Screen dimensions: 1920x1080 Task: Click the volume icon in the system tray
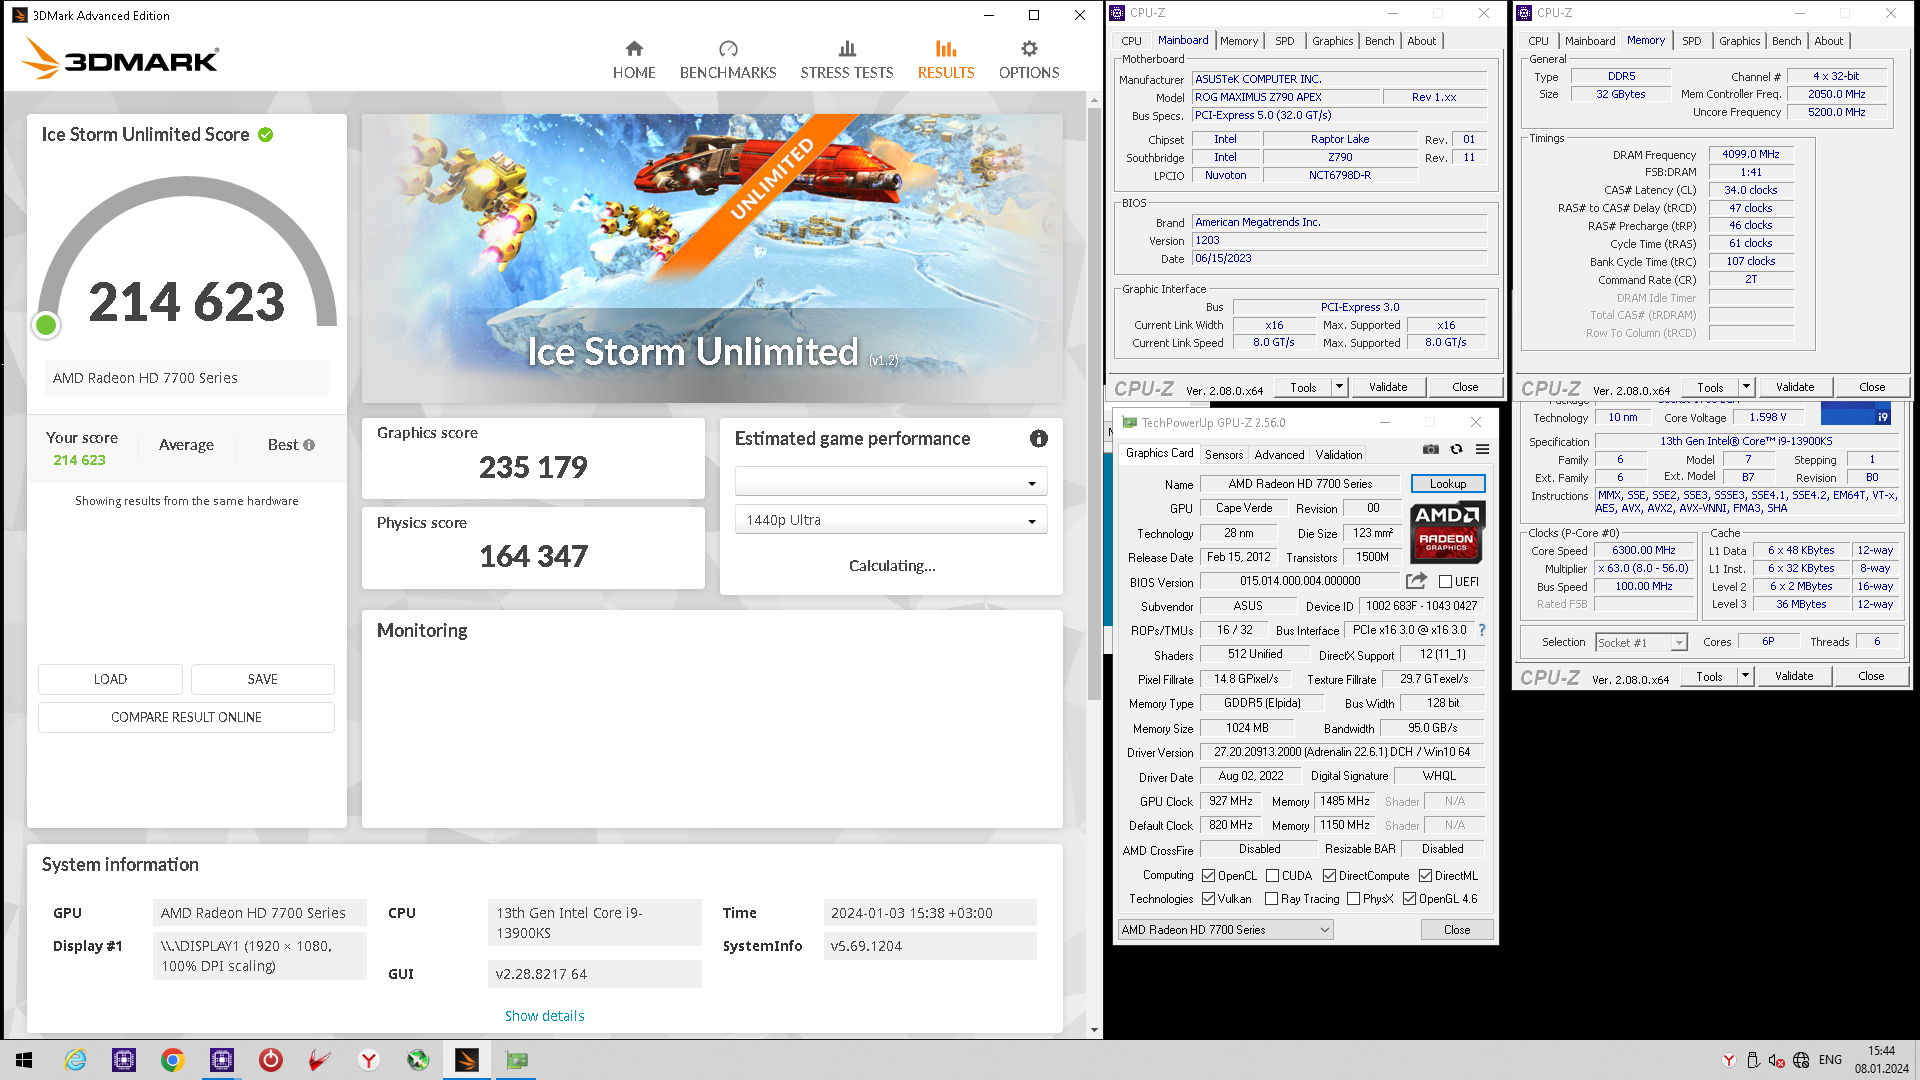[x=1776, y=1060]
